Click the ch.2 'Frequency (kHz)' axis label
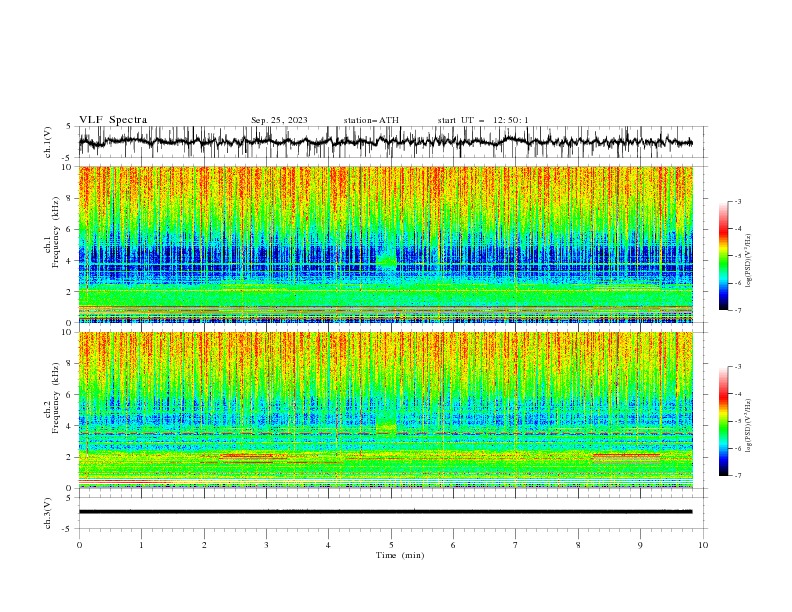 point(56,398)
